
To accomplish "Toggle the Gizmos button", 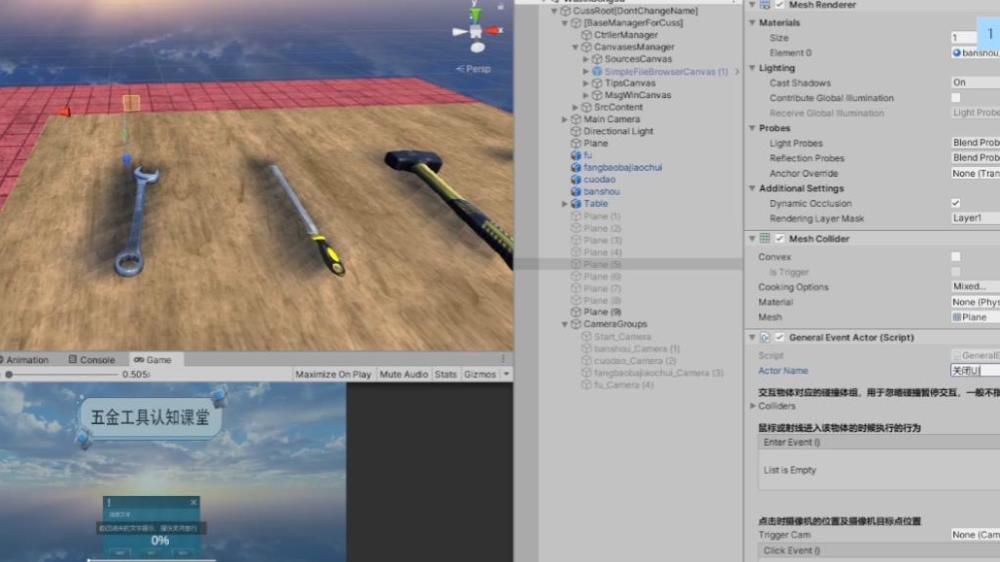I will pos(480,374).
